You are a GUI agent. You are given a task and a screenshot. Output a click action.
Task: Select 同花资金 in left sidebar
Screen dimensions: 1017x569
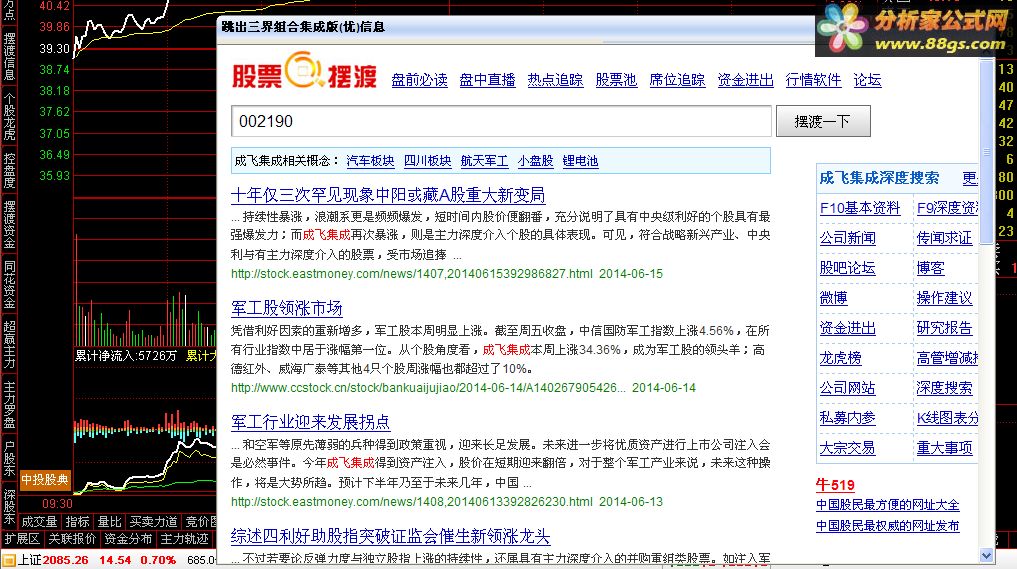[9, 284]
